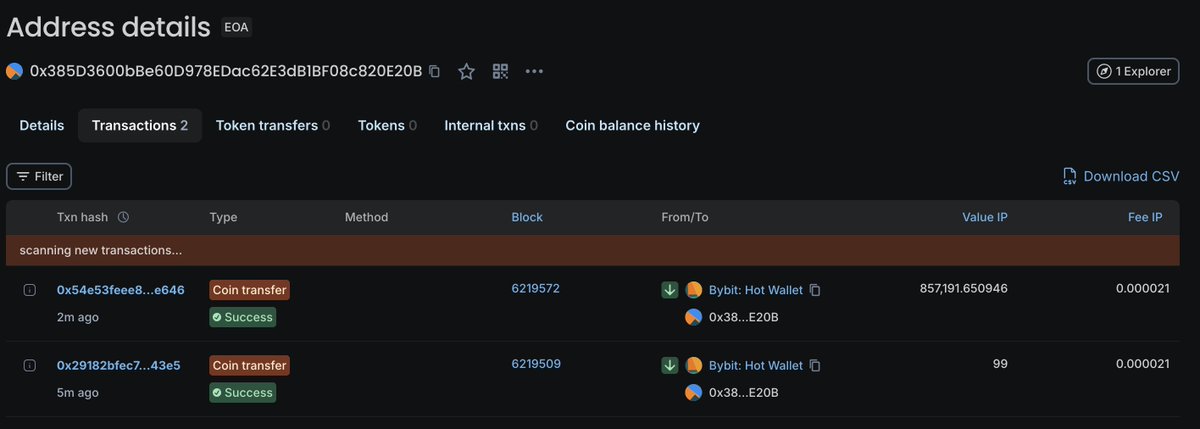
Task: Click the address identicon beside 0x385D36
Action: pos(14,71)
